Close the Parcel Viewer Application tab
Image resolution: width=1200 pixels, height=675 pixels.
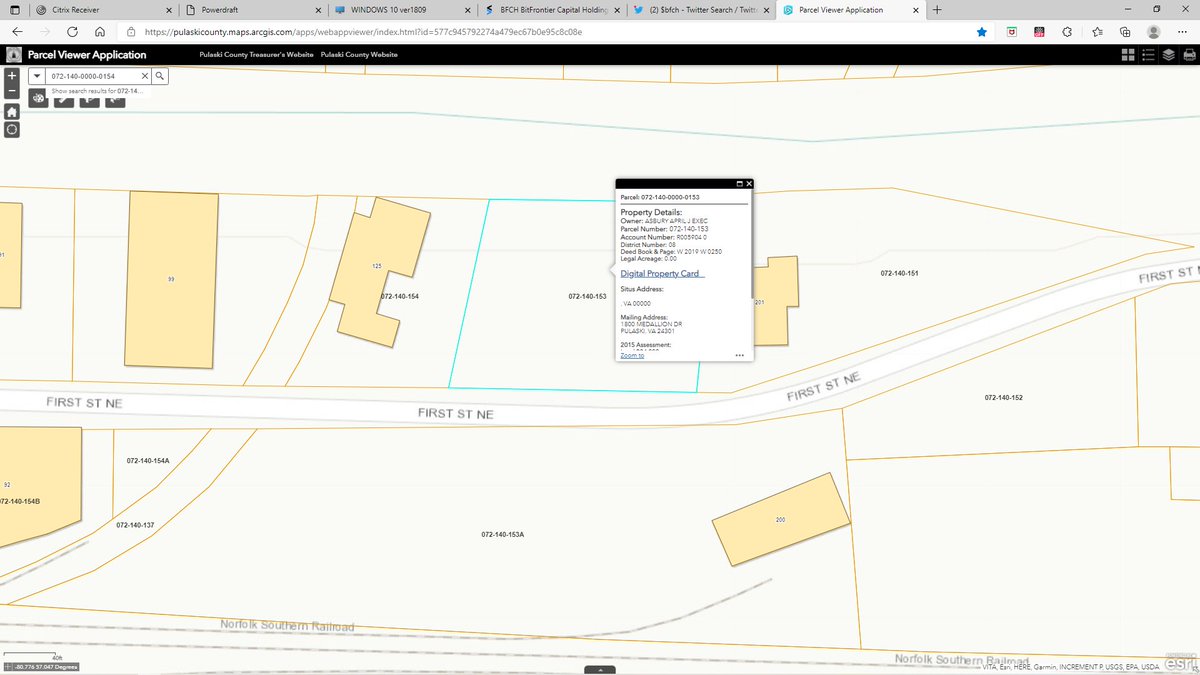pyautogui.click(x=914, y=10)
